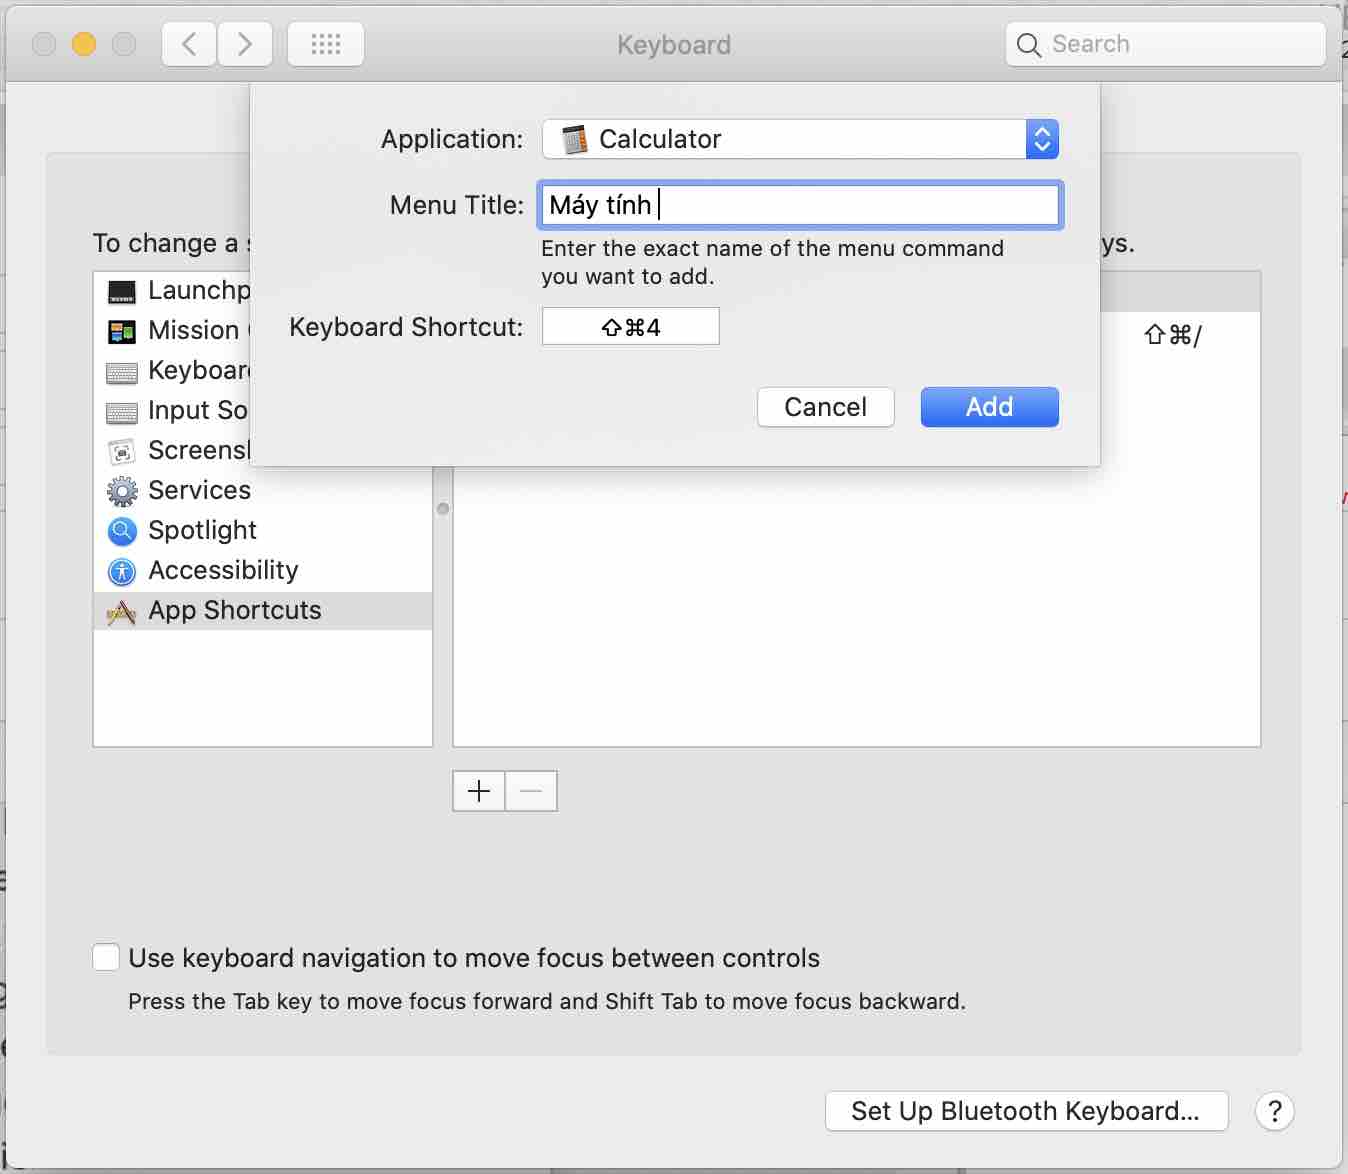Open Accessibility category
This screenshot has width=1348, height=1174.
(263, 570)
